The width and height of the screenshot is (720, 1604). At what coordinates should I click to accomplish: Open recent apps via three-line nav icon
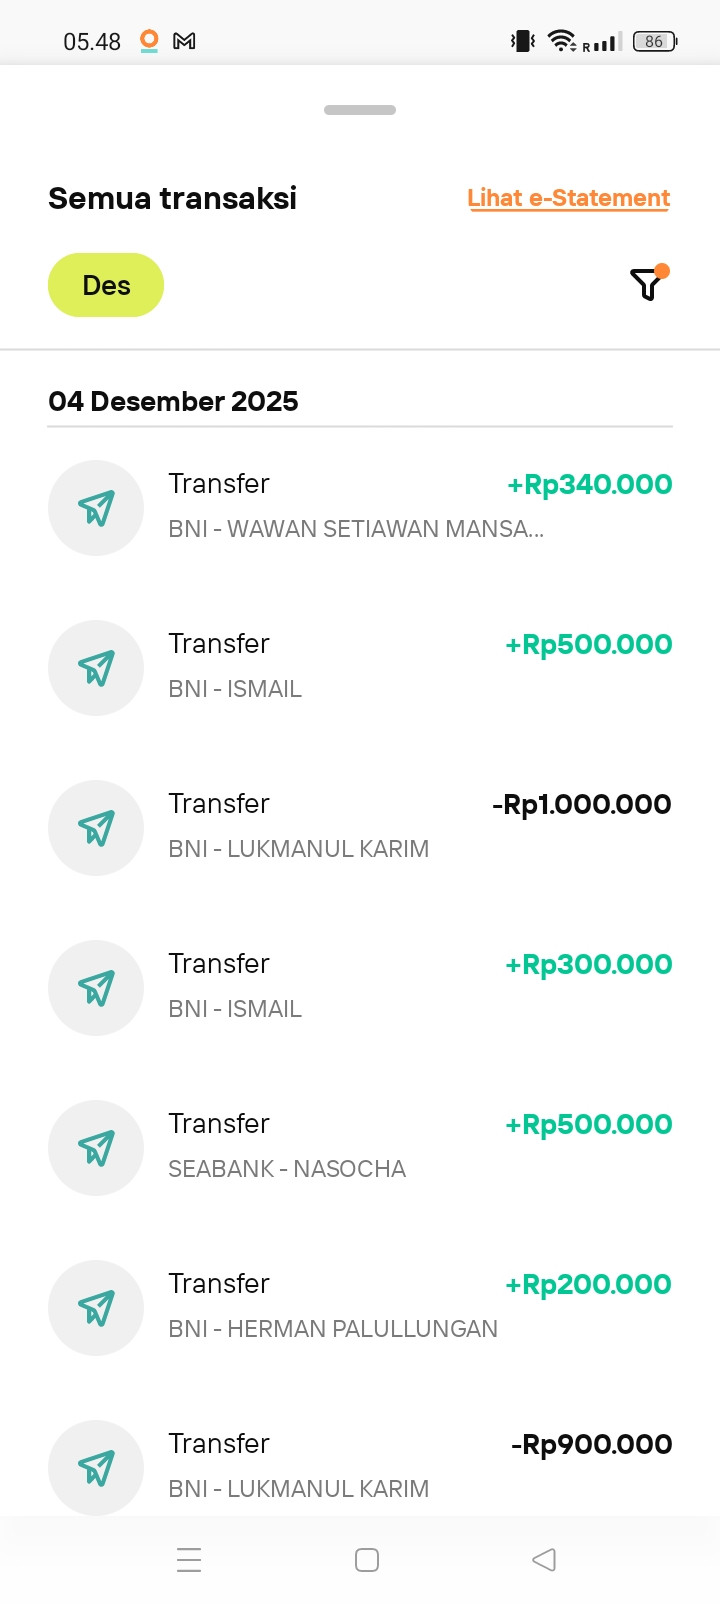tap(189, 1560)
